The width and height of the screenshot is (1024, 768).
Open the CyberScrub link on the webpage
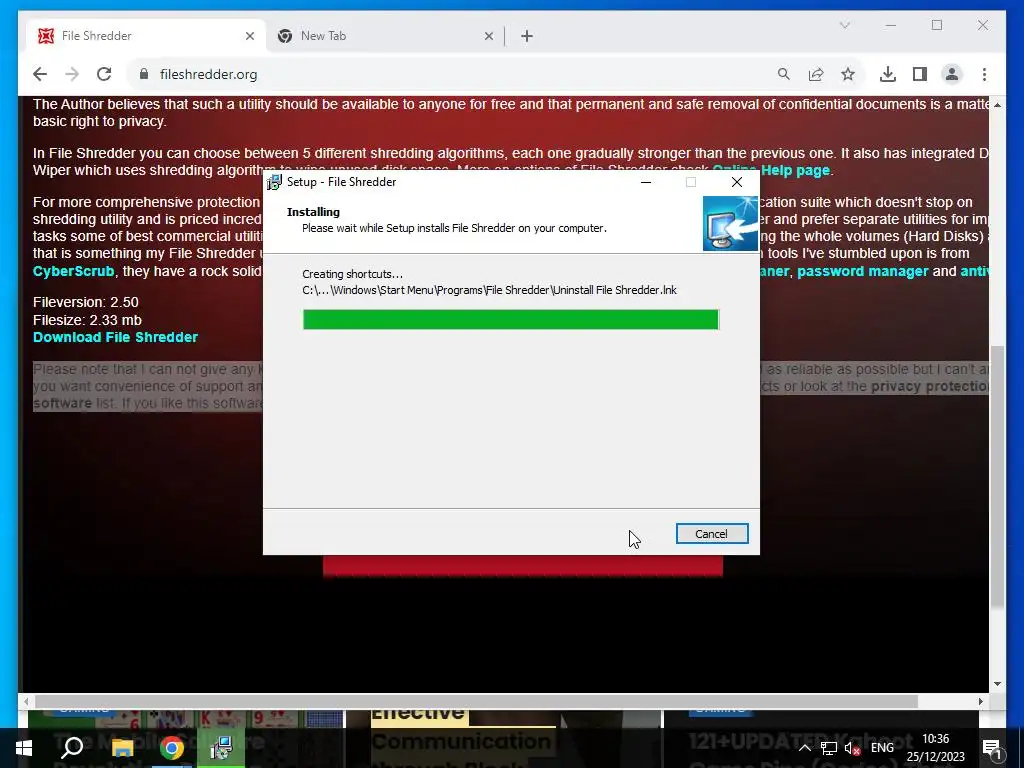(73, 271)
